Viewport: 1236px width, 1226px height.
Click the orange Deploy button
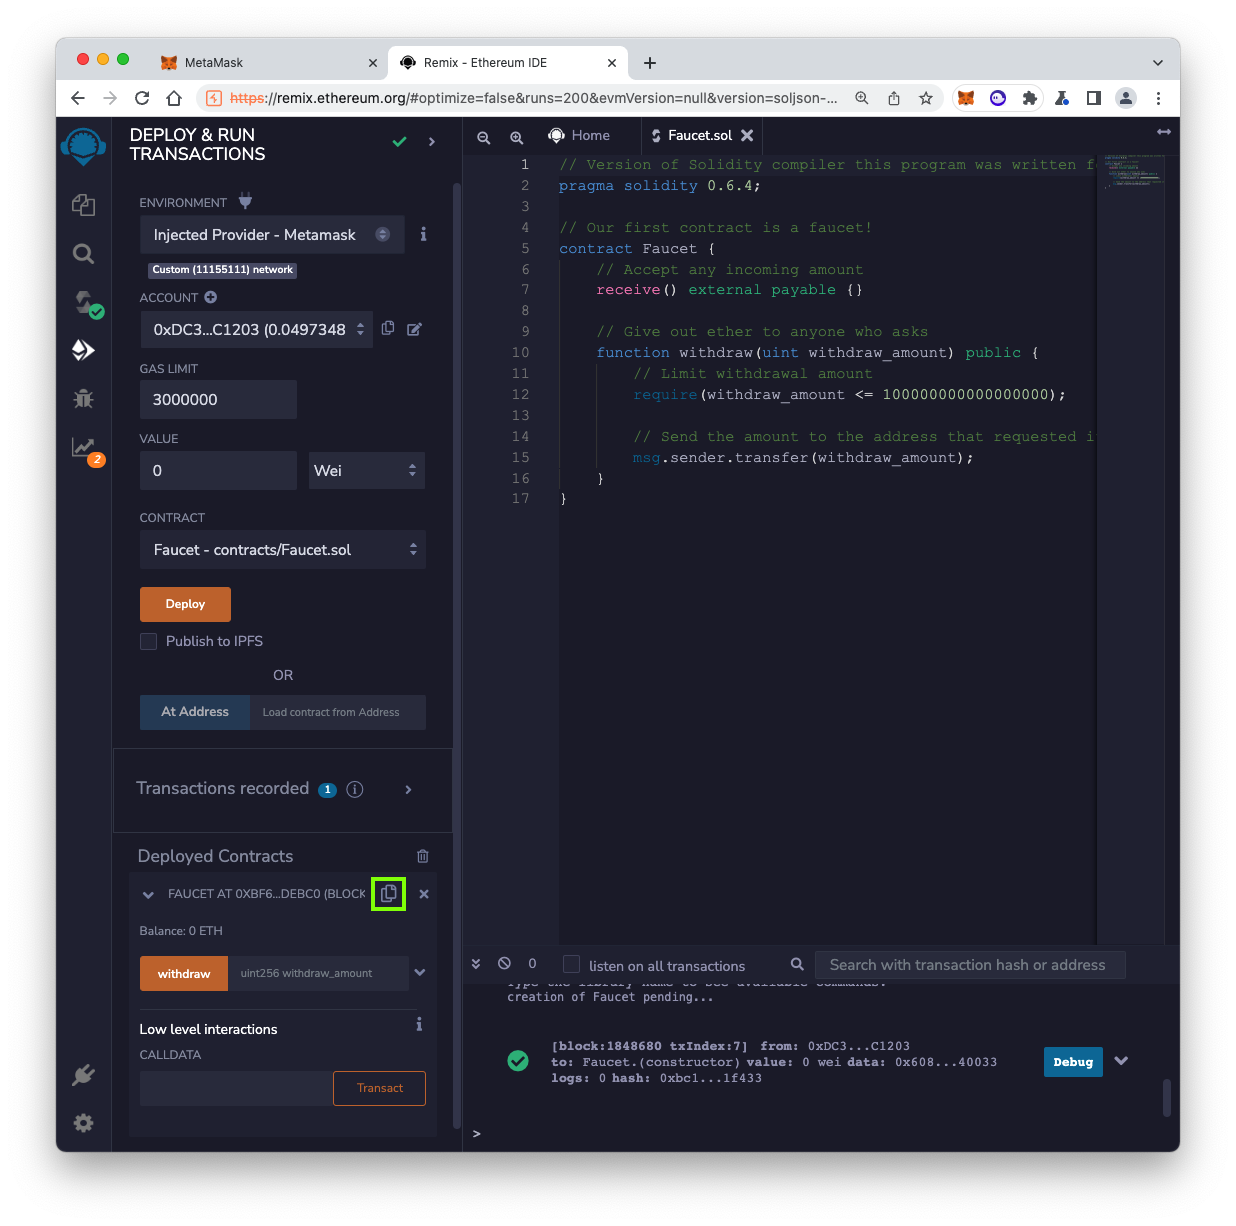tap(185, 604)
